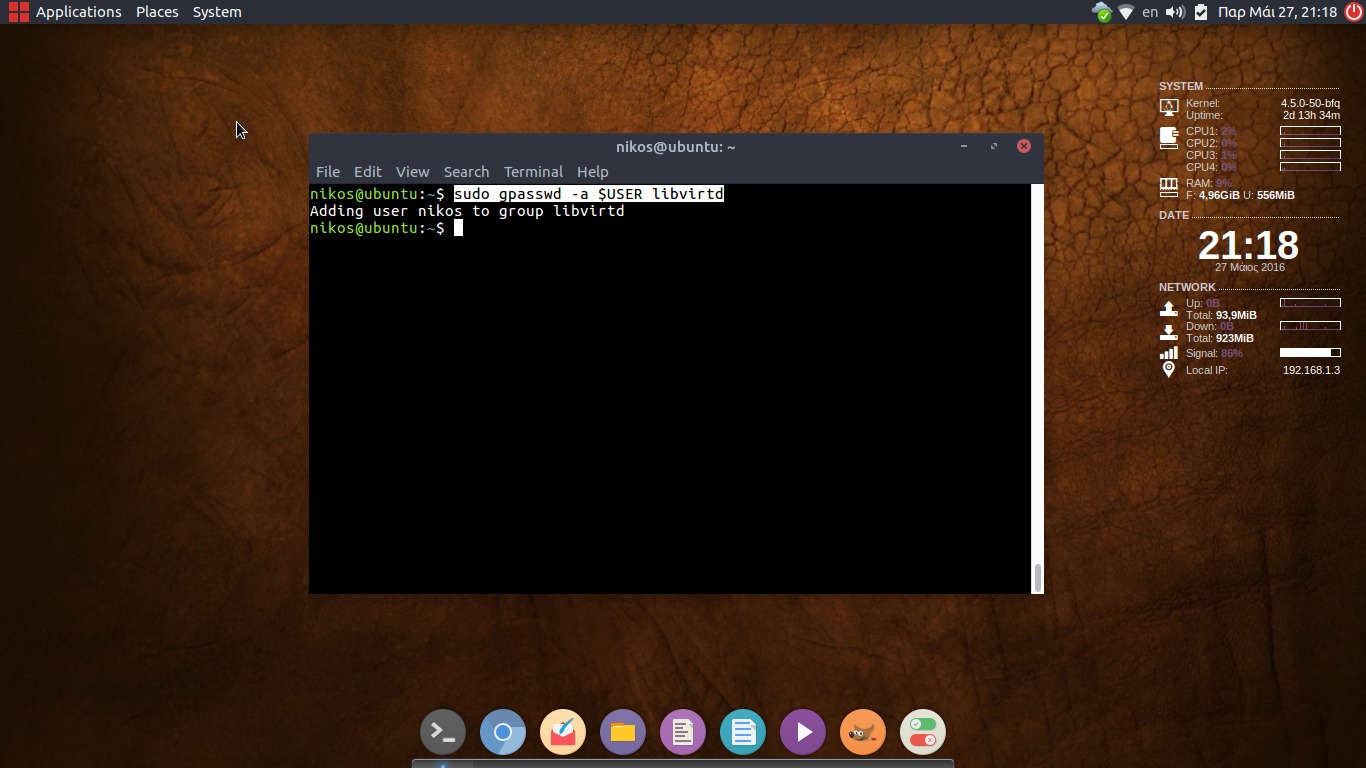The width and height of the screenshot is (1366, 768).
Task: Expand the Places menu
Action: [157, 12]
